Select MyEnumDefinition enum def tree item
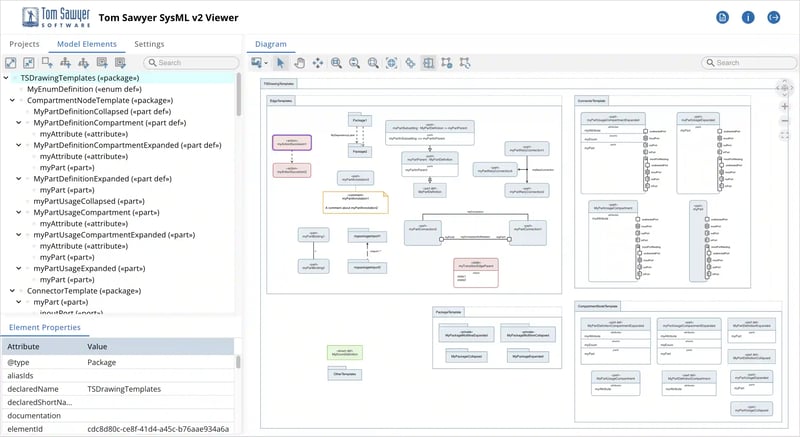This screenshot has width=800, height=437. point(84,89)
